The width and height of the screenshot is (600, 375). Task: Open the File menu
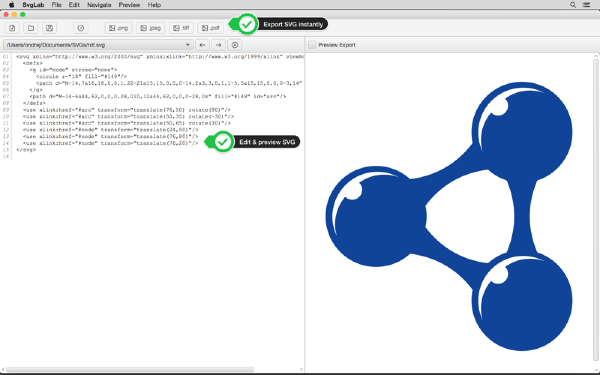56,5
